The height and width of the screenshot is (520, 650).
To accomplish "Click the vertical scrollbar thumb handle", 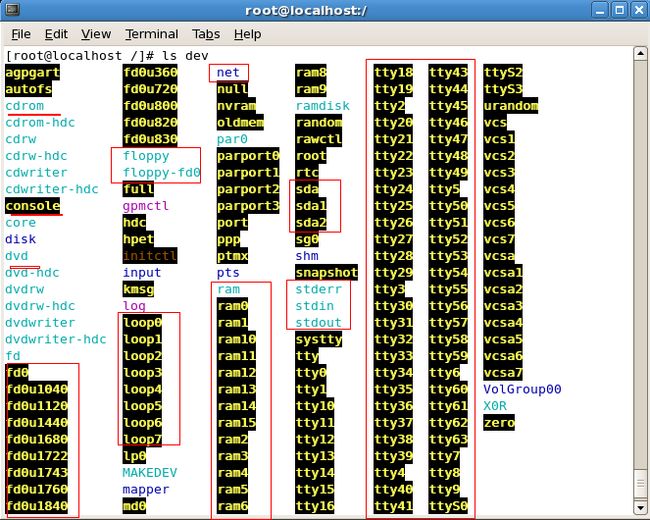I will pos(640,484).
